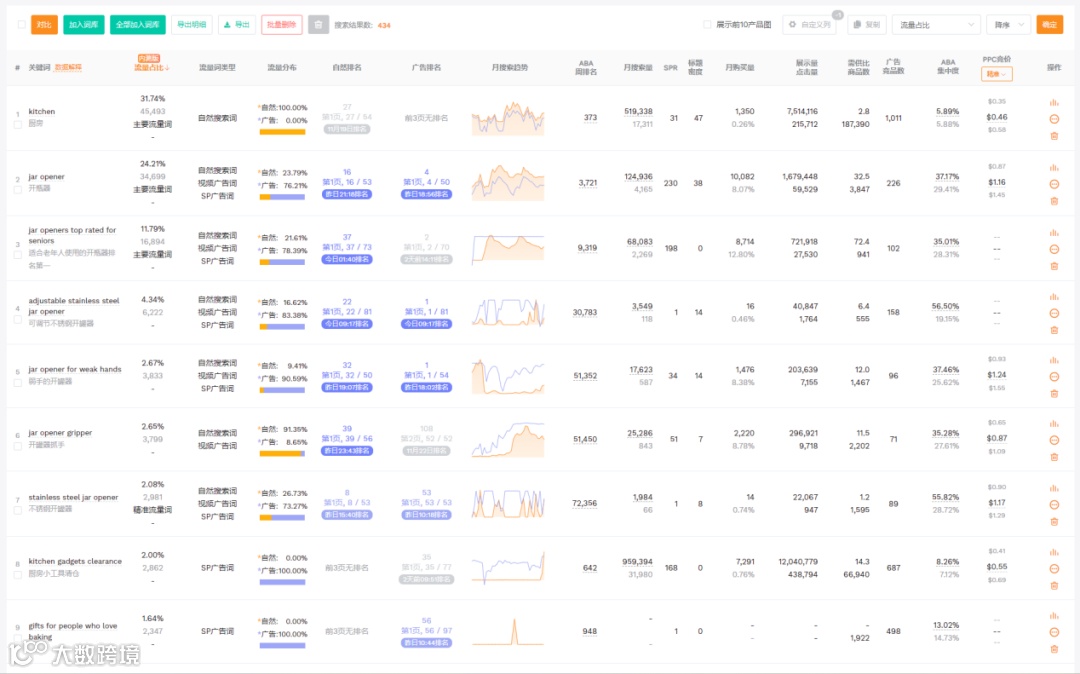Click the 月购买量 column header
This screenshot has height=674, width=1080.
tap(740, 67)
